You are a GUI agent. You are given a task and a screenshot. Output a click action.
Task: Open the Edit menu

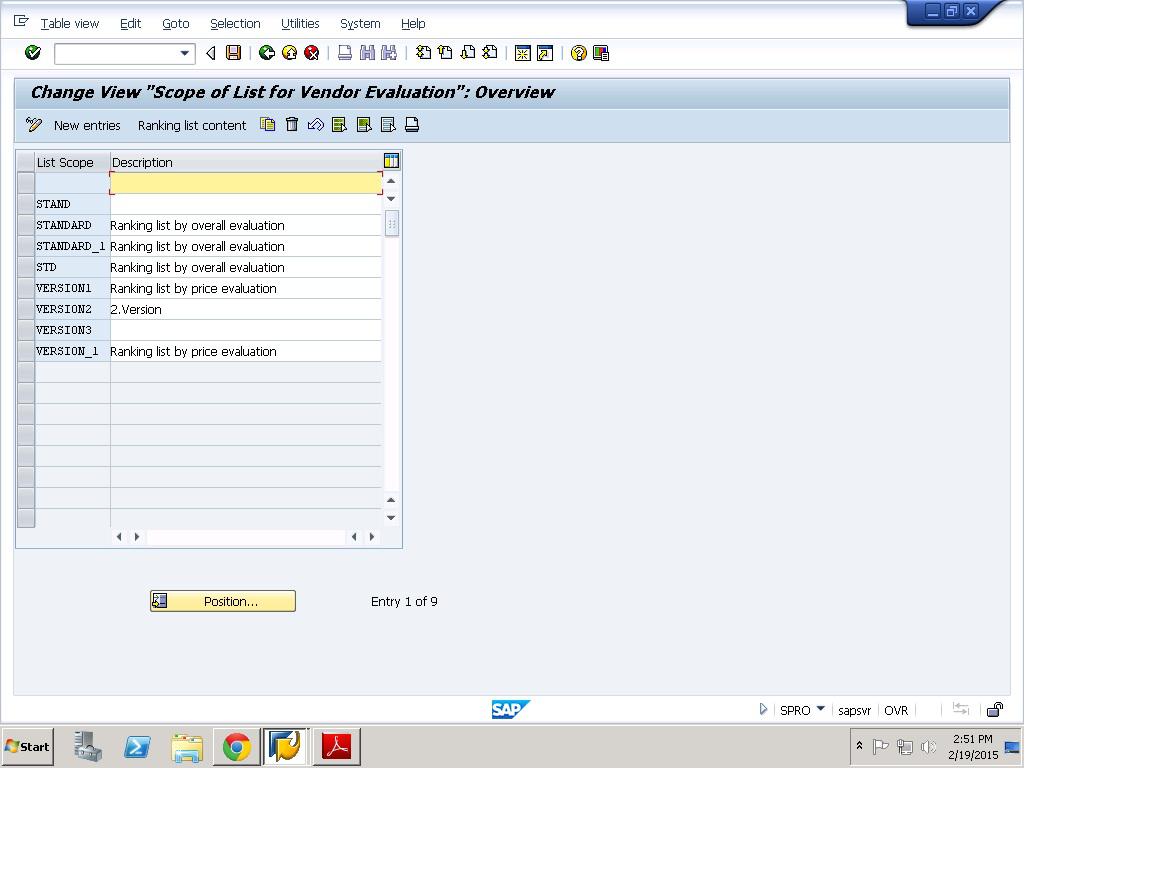[x=130, y=23]
